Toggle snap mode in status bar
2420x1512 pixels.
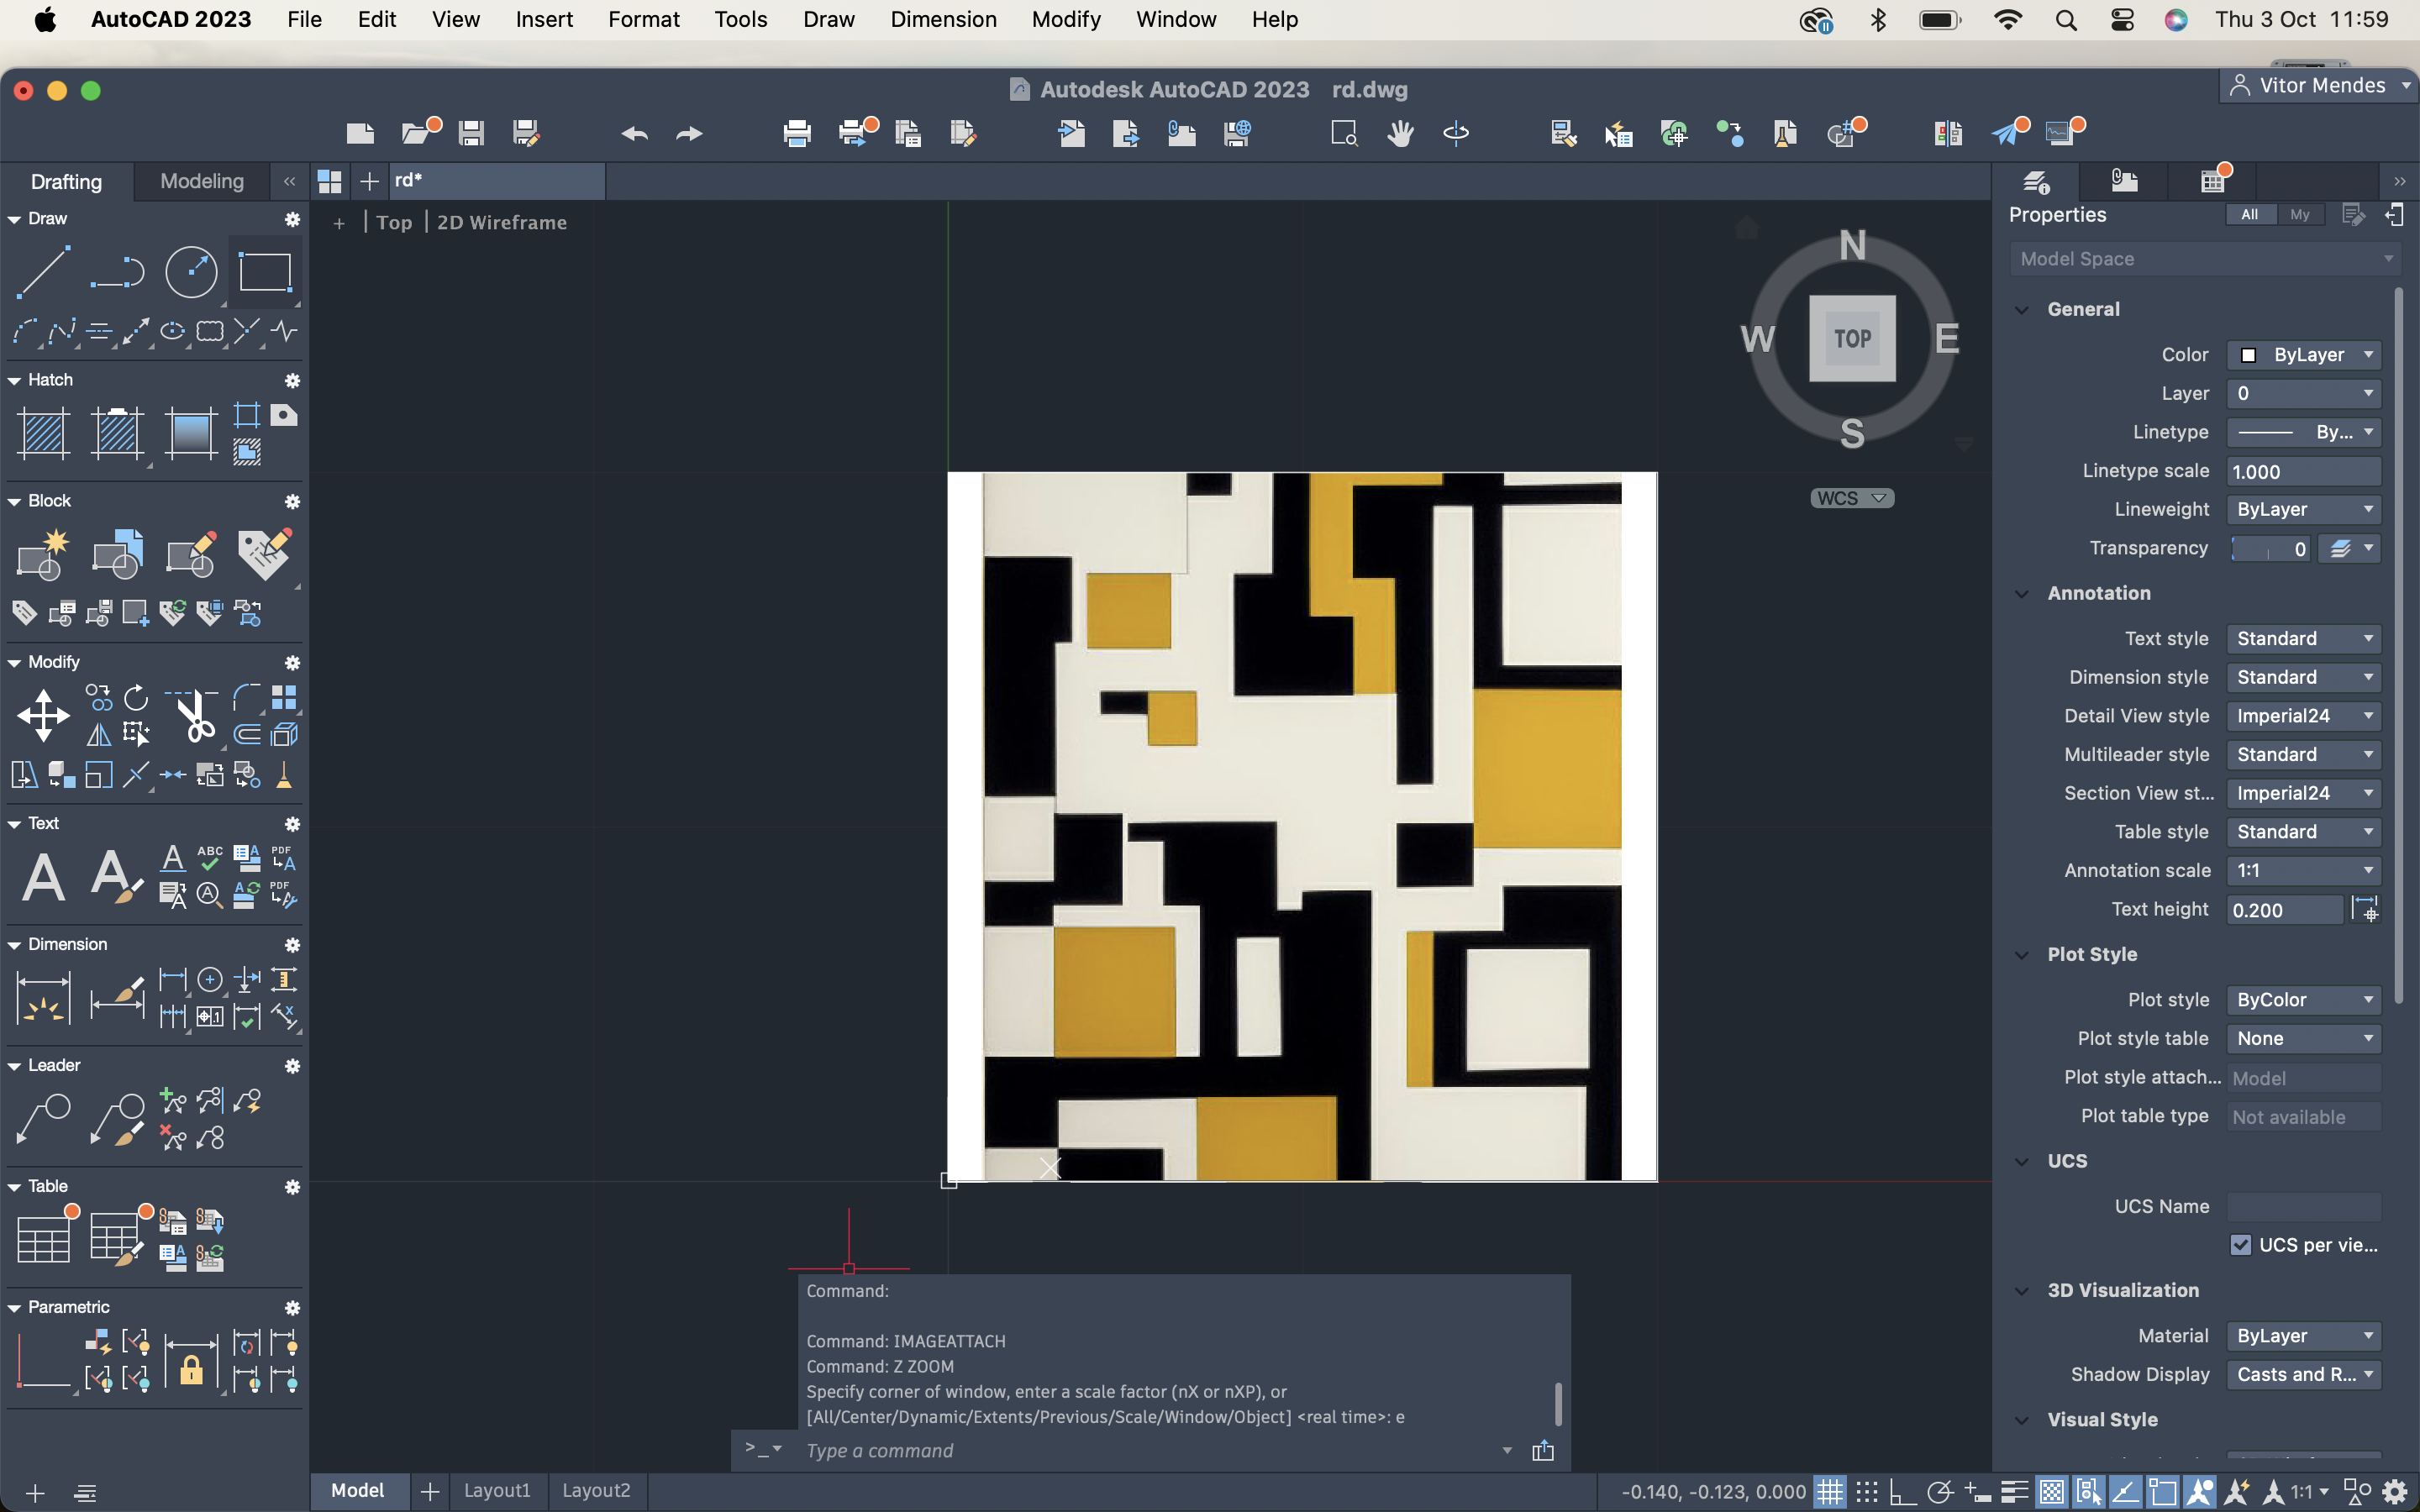1866,1492
